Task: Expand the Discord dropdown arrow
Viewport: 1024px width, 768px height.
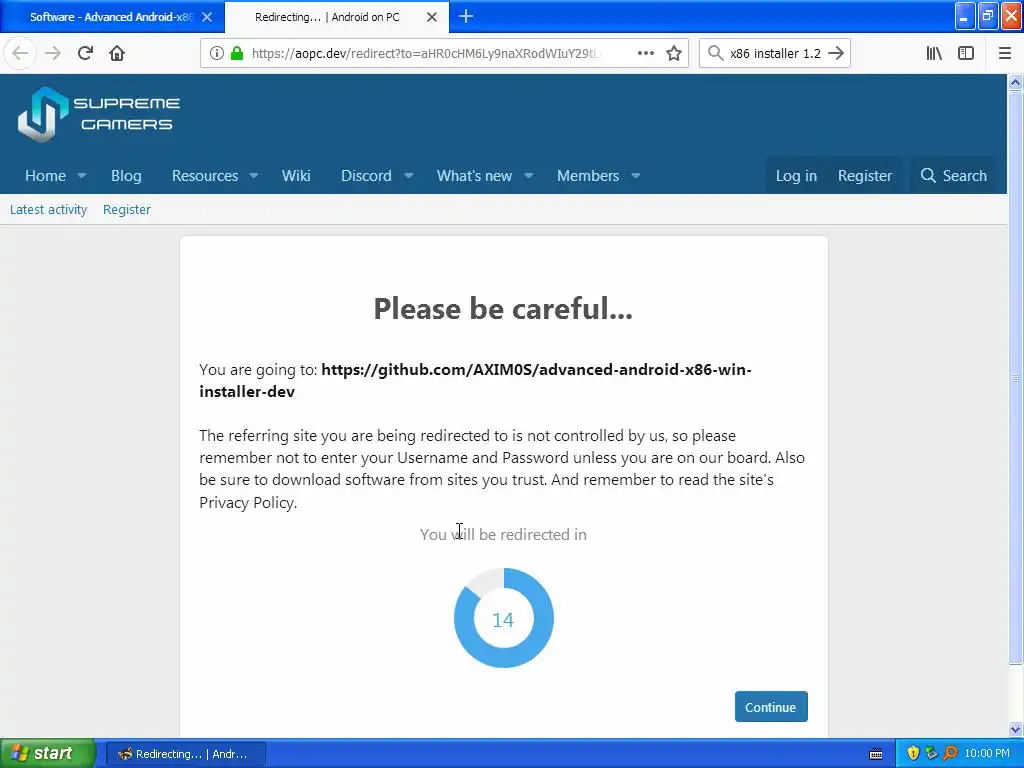Action: point(408,176)
